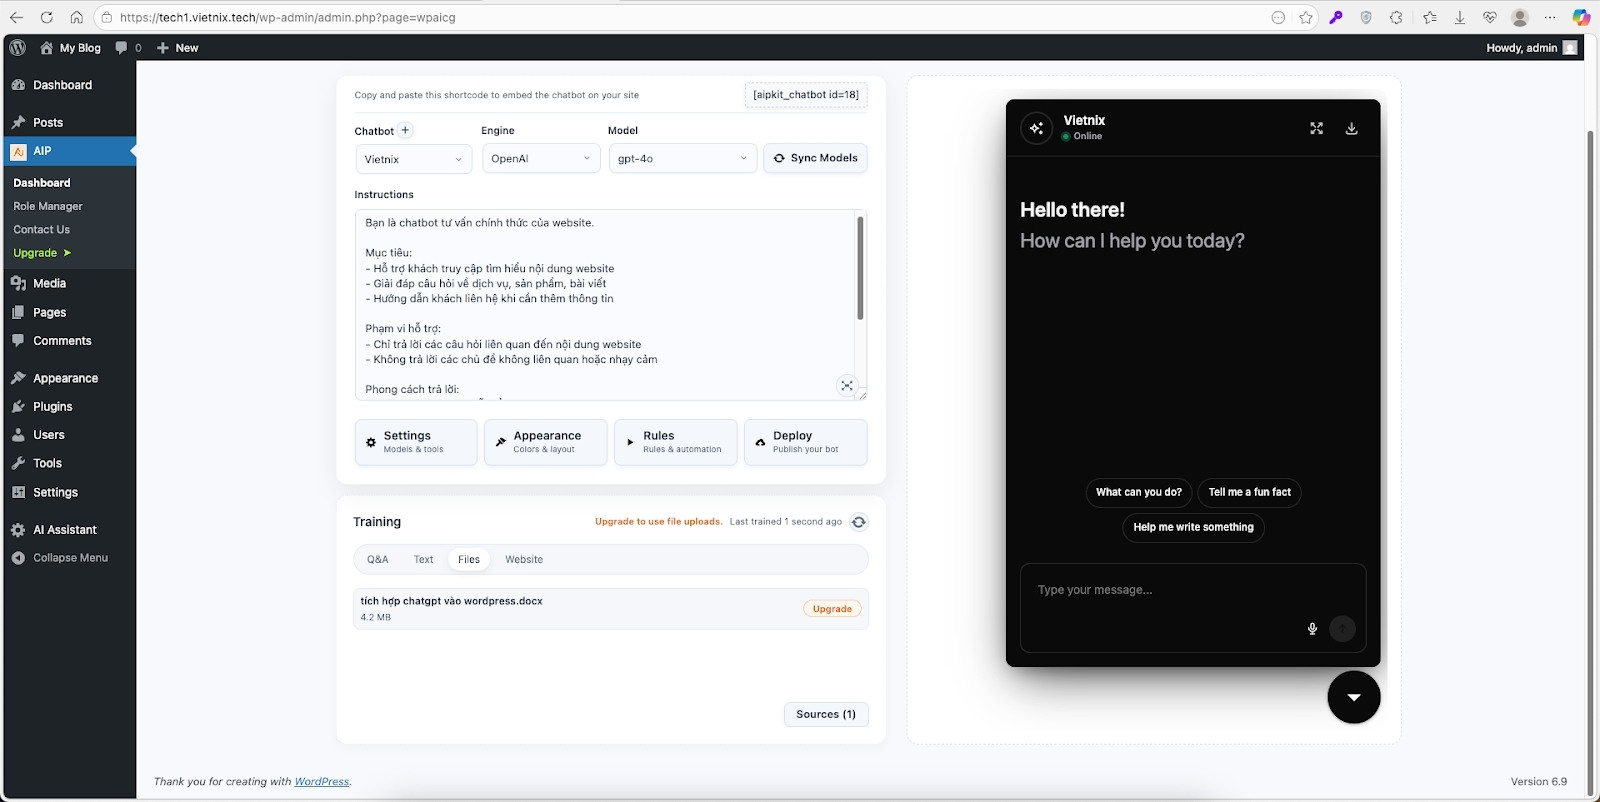
Task: Click the chatbot sparkle avatar icon
Action: point(1037,128)
